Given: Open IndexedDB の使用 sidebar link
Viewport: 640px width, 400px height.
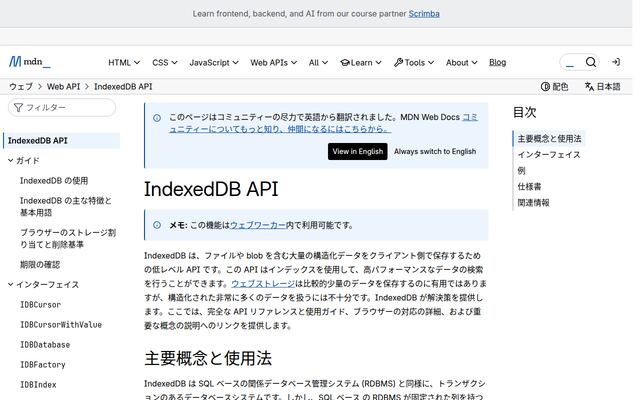Looking at the screenshot, I should pyautogui.click(x=54, y=180).
